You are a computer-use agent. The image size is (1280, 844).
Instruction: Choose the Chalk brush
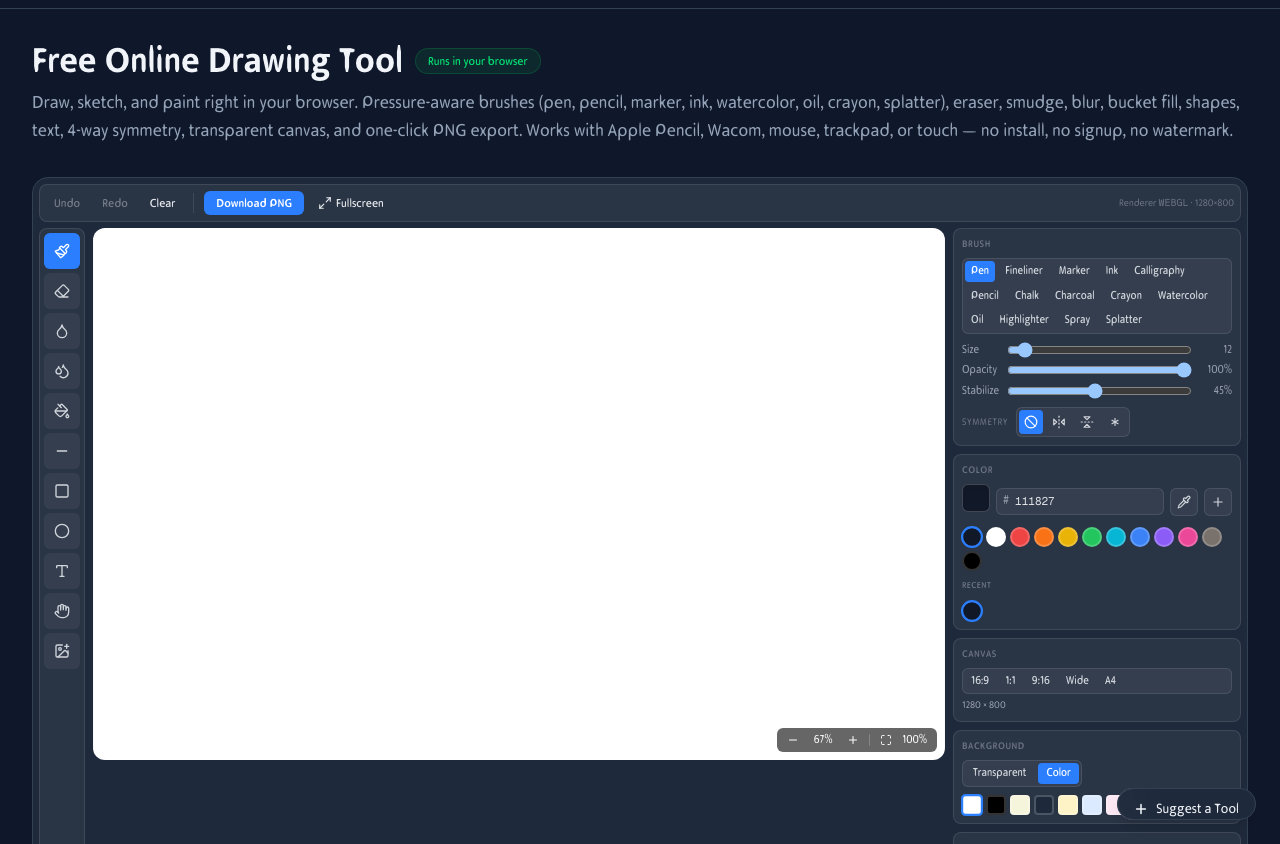pyautogui.click(x=1027, y=296)
